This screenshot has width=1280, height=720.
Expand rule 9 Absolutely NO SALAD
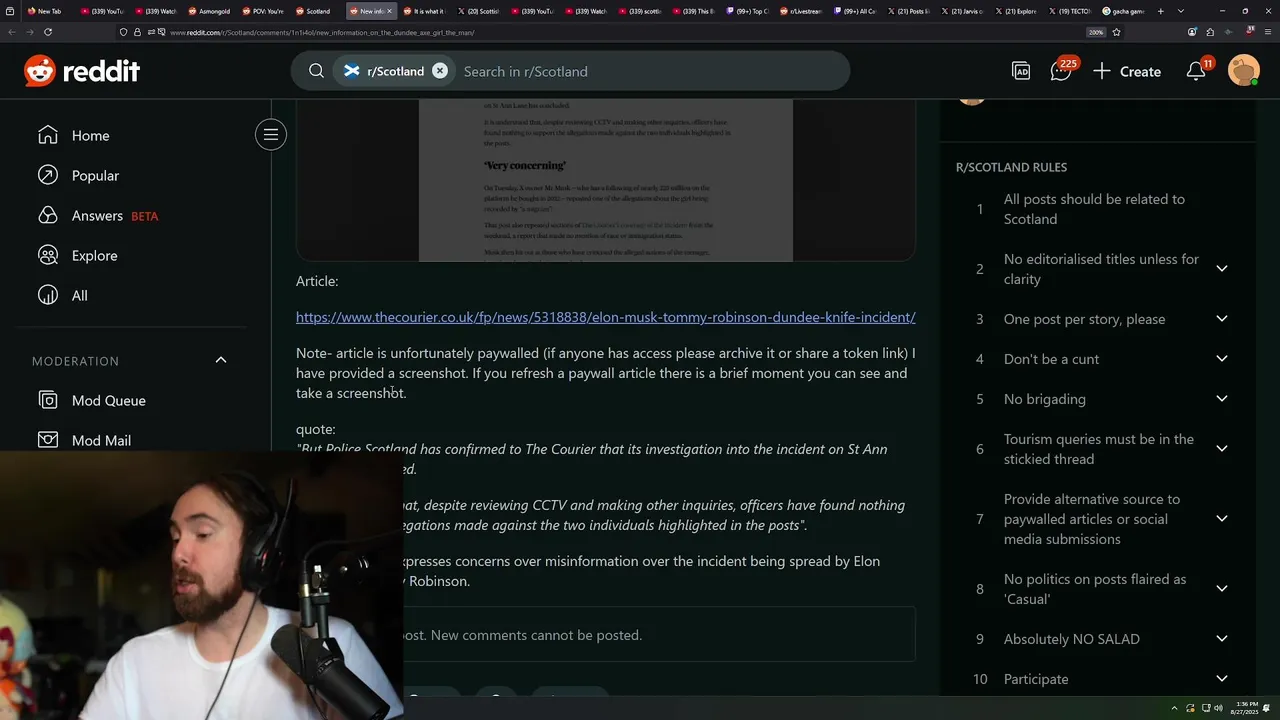pos(1222,639)
